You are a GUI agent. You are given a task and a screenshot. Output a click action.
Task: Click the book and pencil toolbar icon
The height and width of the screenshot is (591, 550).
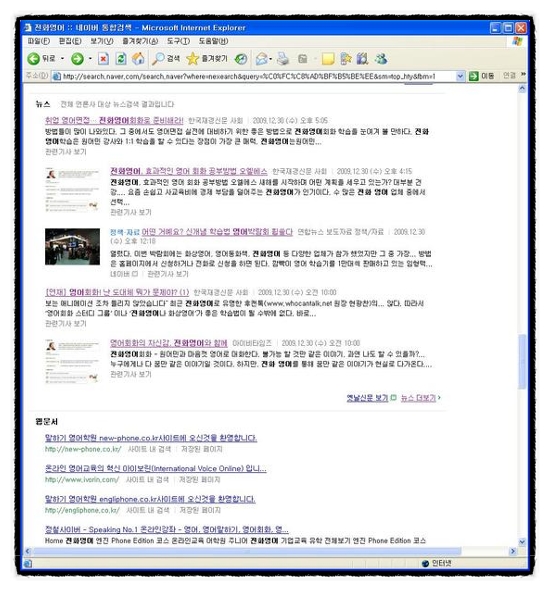tap(363, 58)
